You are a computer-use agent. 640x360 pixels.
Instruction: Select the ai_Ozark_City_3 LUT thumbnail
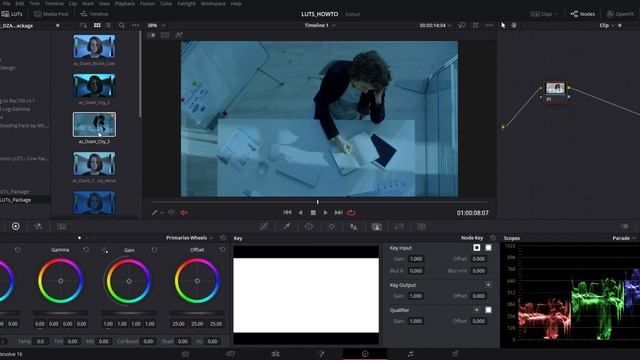point(94,124)
